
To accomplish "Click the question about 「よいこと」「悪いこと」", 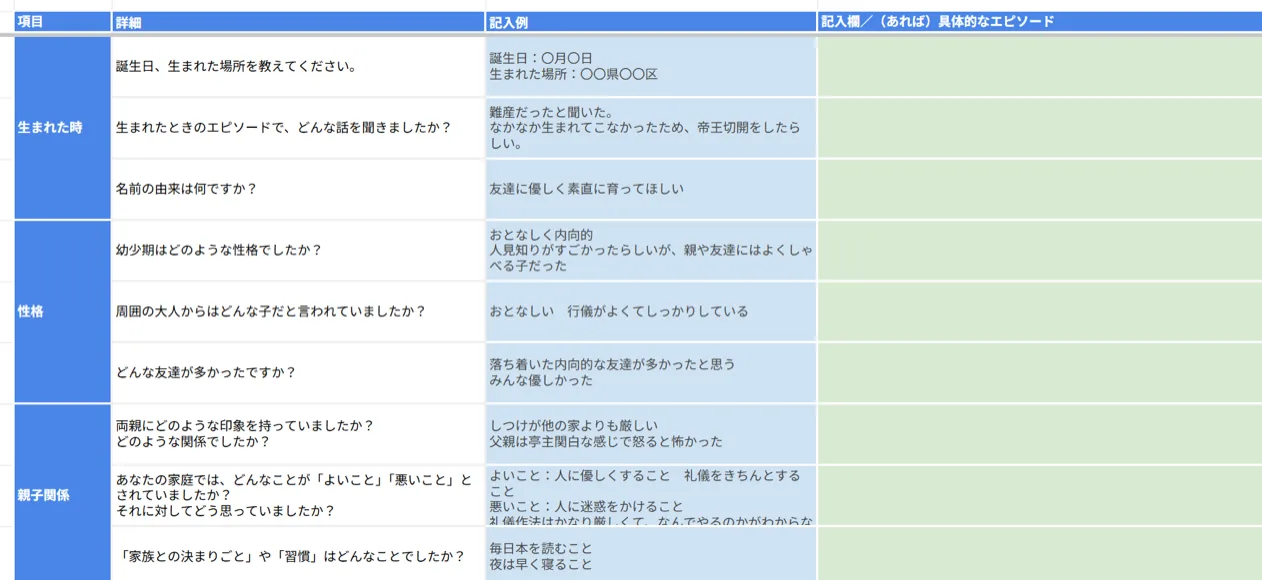I will pos(298,496).
